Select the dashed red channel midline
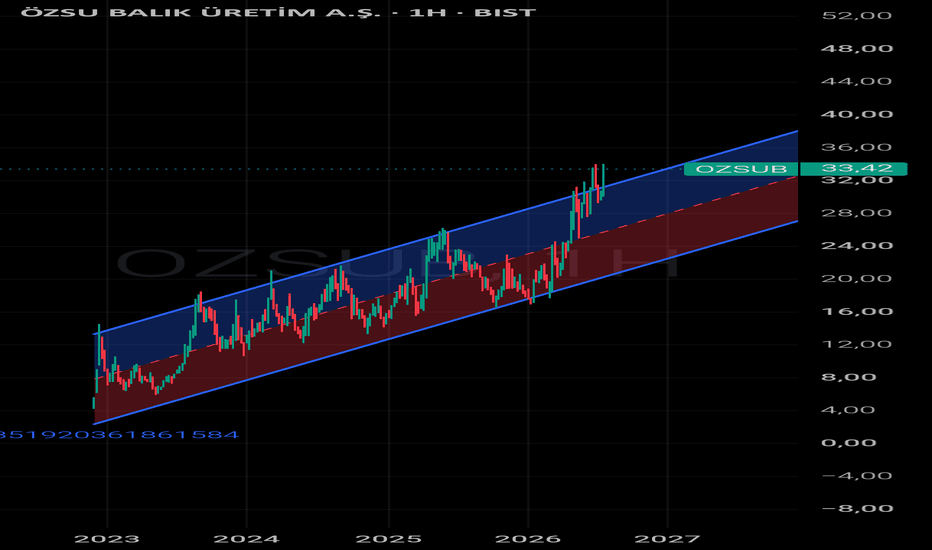Image resolution: width=932 pixels, height=550 pixels. (446, 276)
